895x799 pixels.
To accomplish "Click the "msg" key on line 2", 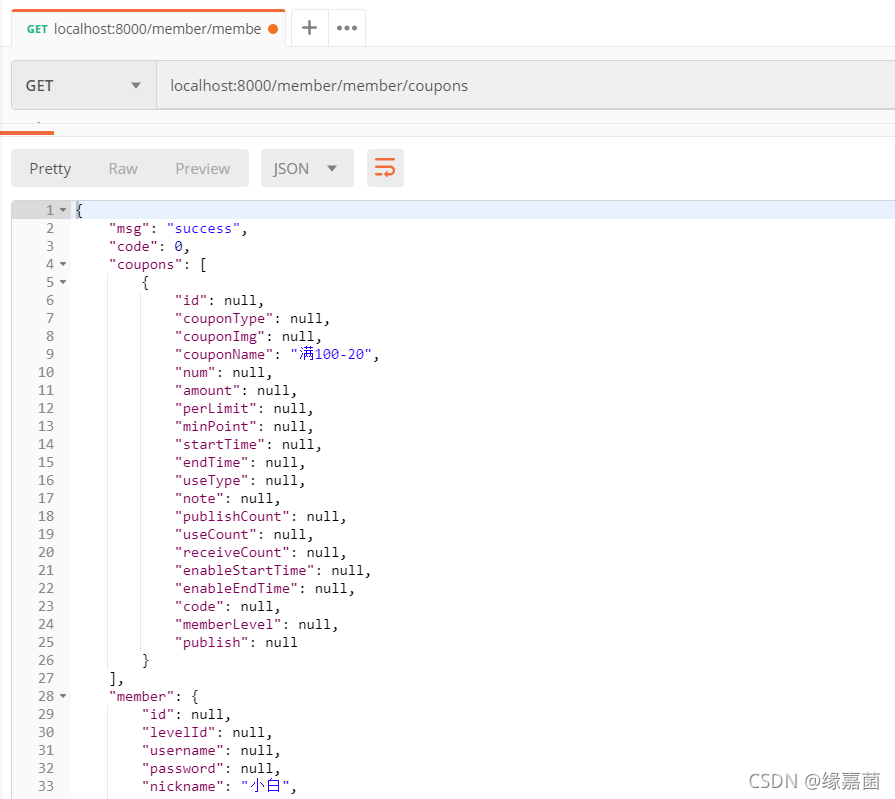I will click(129, 228).
